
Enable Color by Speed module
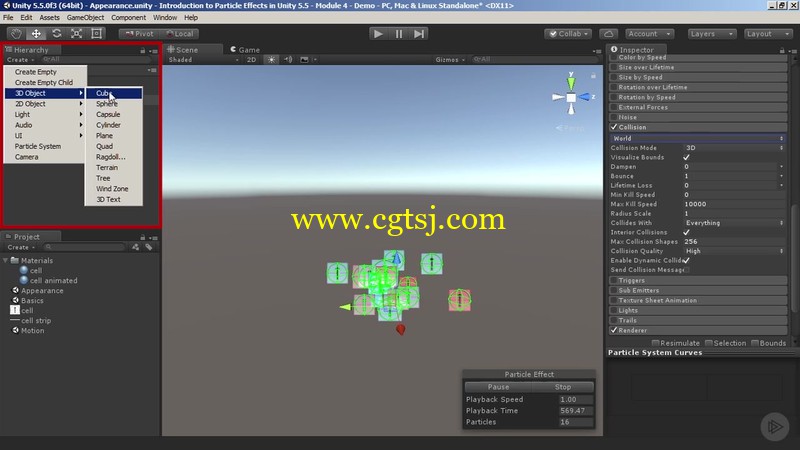click(614, 58)
